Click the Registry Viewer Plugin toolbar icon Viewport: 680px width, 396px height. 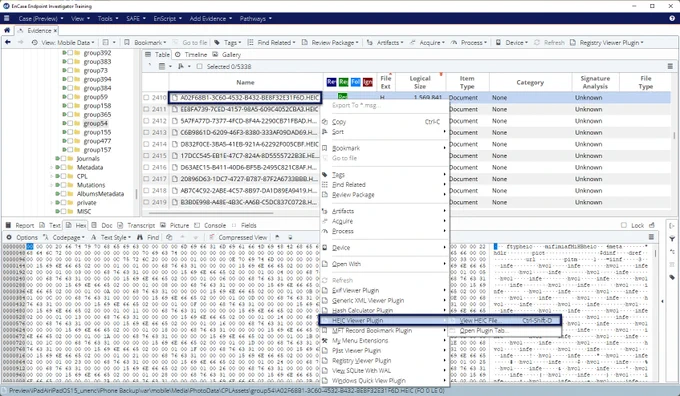click(x=573, y=43)
